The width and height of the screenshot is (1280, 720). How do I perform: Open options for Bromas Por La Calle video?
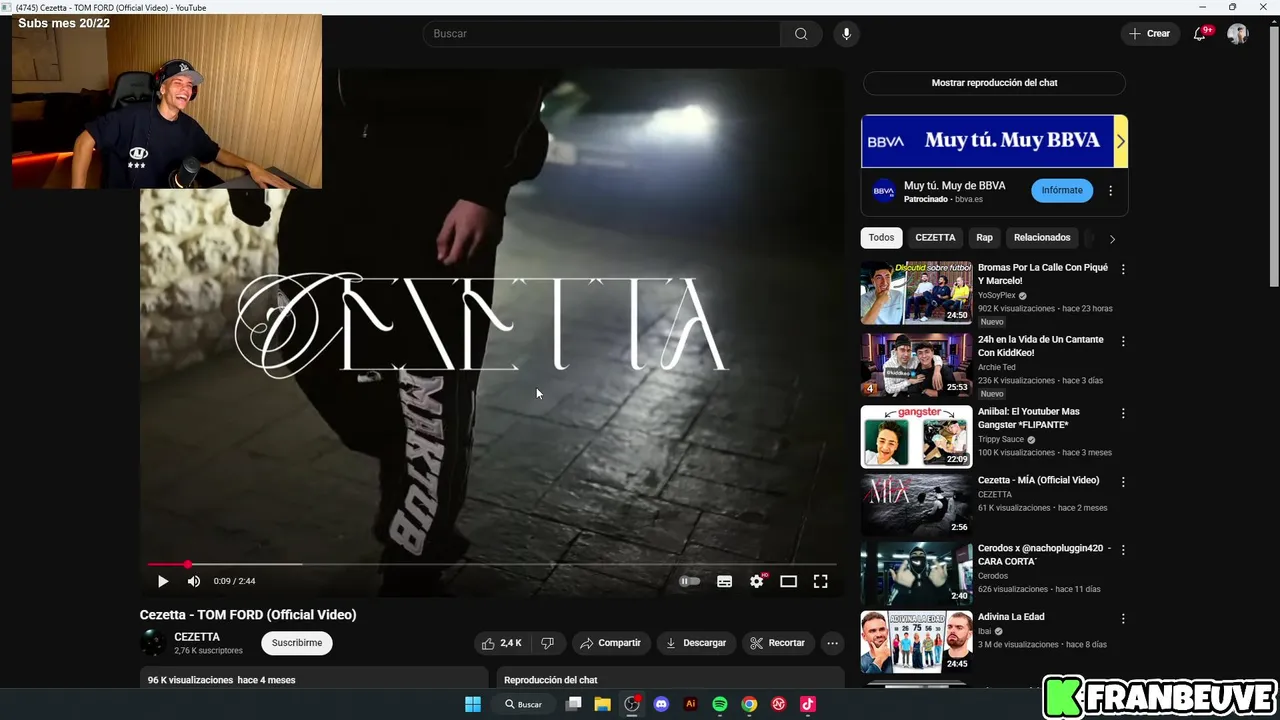[x=1123, y=270]
